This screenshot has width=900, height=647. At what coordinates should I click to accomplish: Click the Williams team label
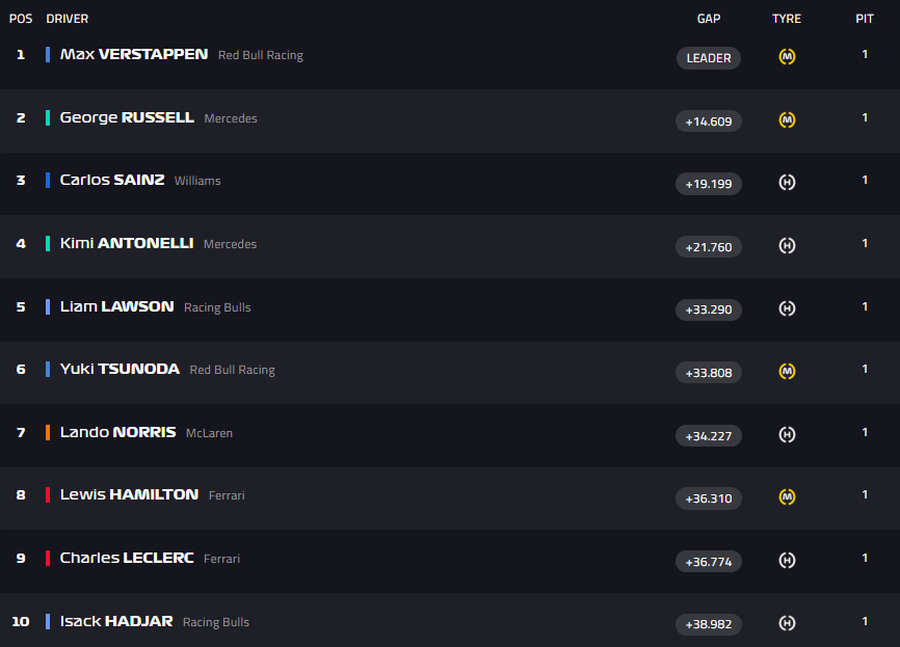tap(197, 181)
